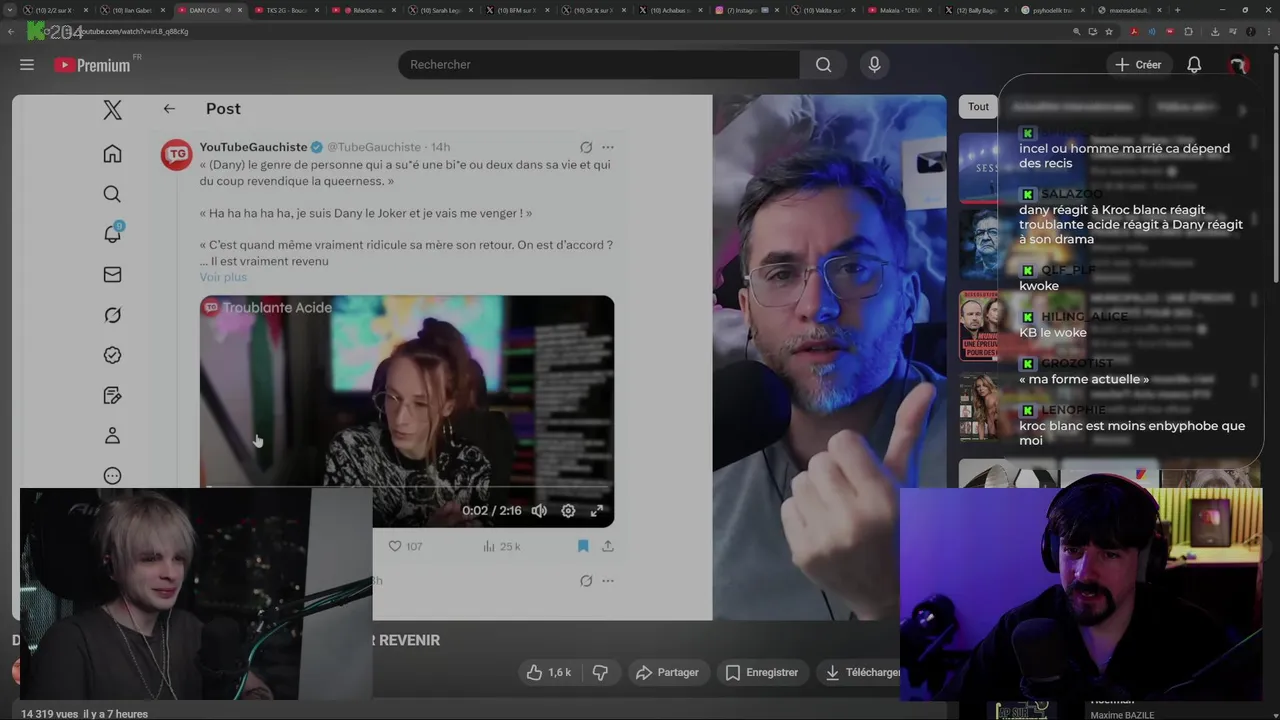The width and height of the screenshot is (1280, 720).
Task: Switch to the Instagram browser tab
Action: [745, 10]
